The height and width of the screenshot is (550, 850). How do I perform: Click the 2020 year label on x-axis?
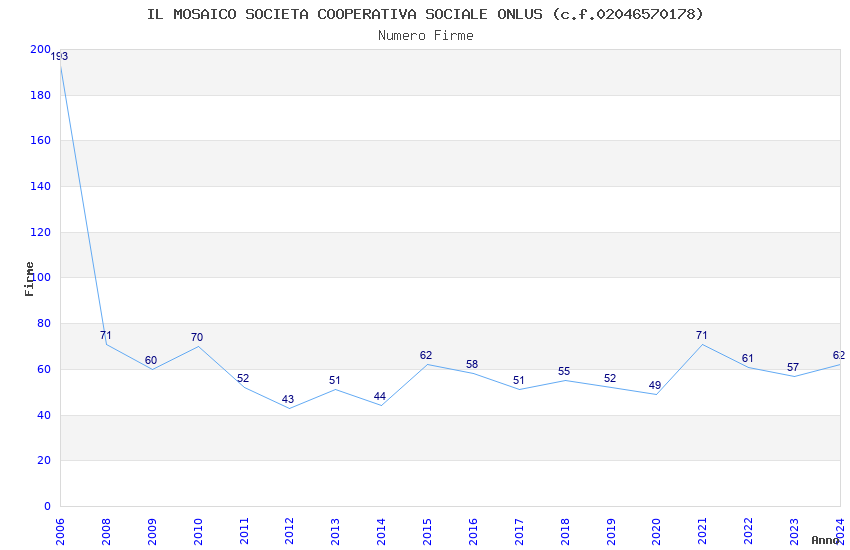[656, 532]
